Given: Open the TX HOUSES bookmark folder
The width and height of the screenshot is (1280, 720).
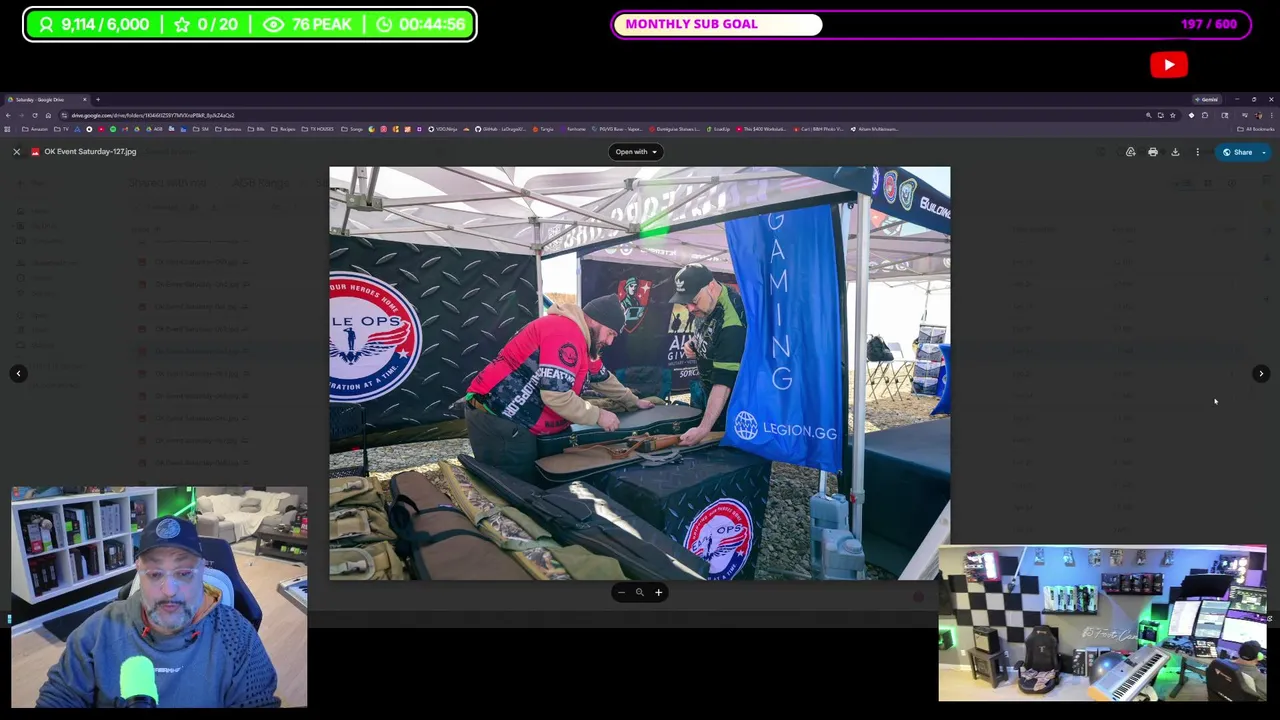Looking at the screenshot, I should coord(318,129).
